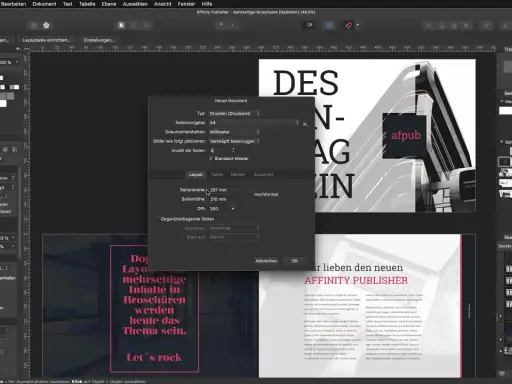Open the Dokumenteinheiten dropdown showing Millimeter
Viewport: 512px width, 384px height.
(x=234, y=132)
